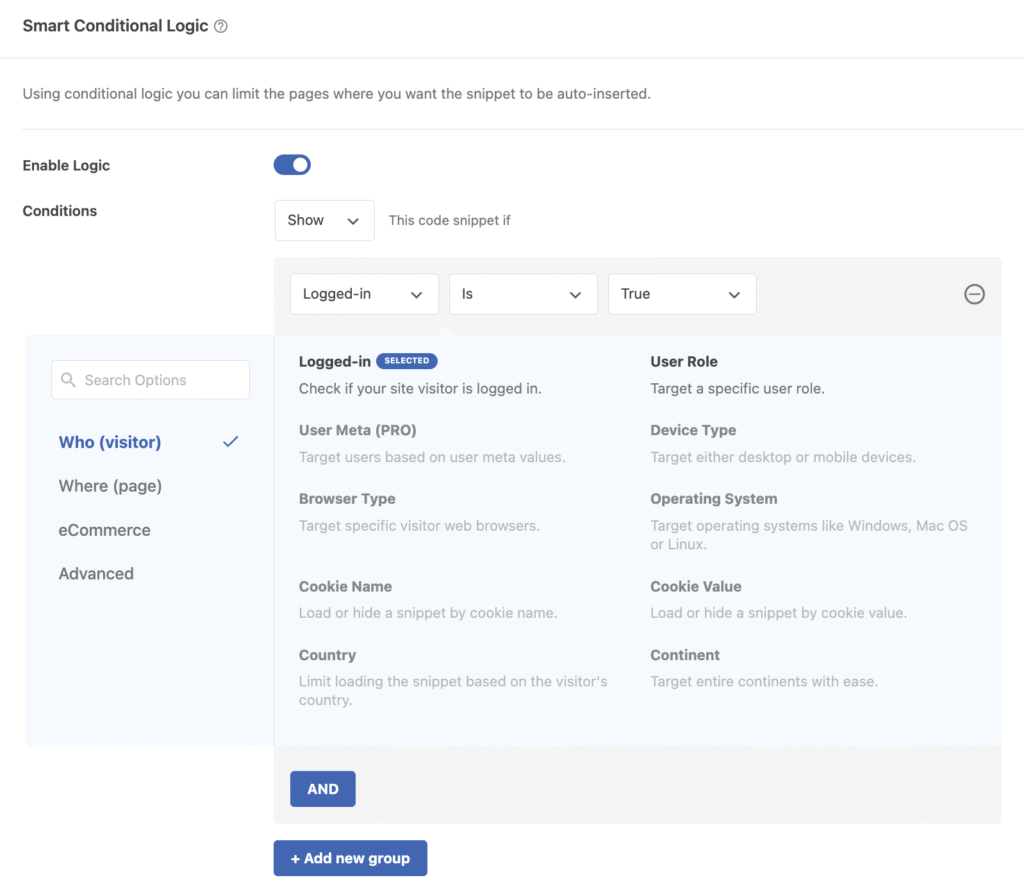The image size is (1024, 896).
Task: Click the SELECTED badge on Logged-in
Action: tap(404, 361)
